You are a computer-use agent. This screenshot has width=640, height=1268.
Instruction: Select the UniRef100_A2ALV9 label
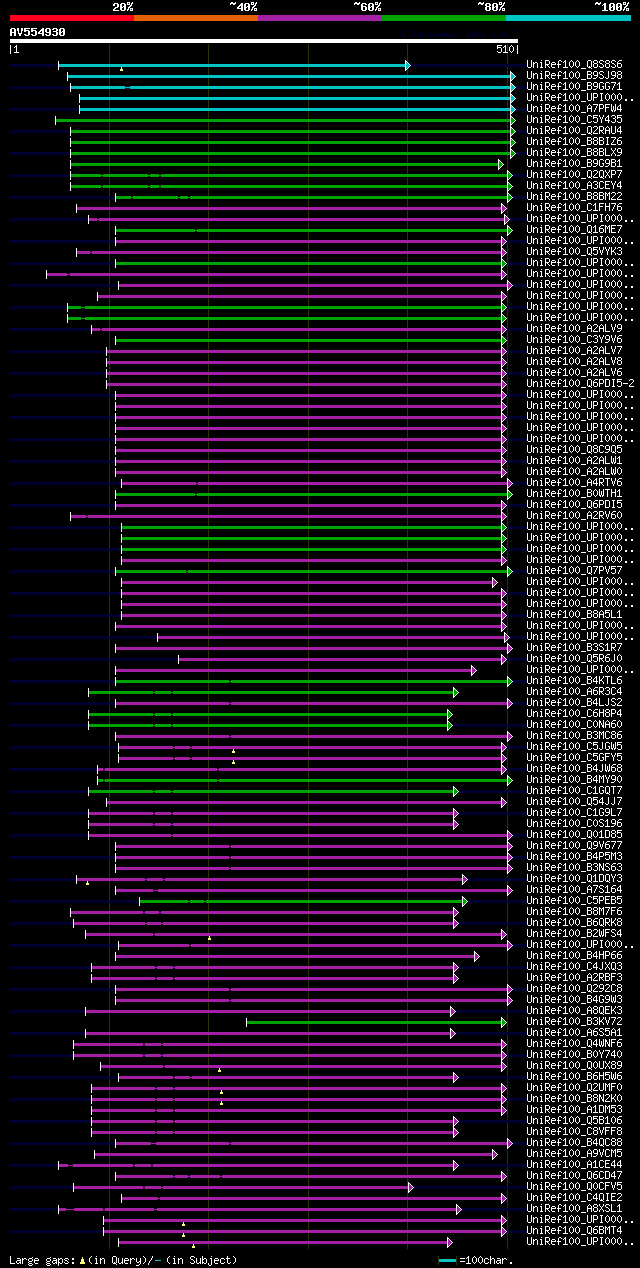coord(575,329)
